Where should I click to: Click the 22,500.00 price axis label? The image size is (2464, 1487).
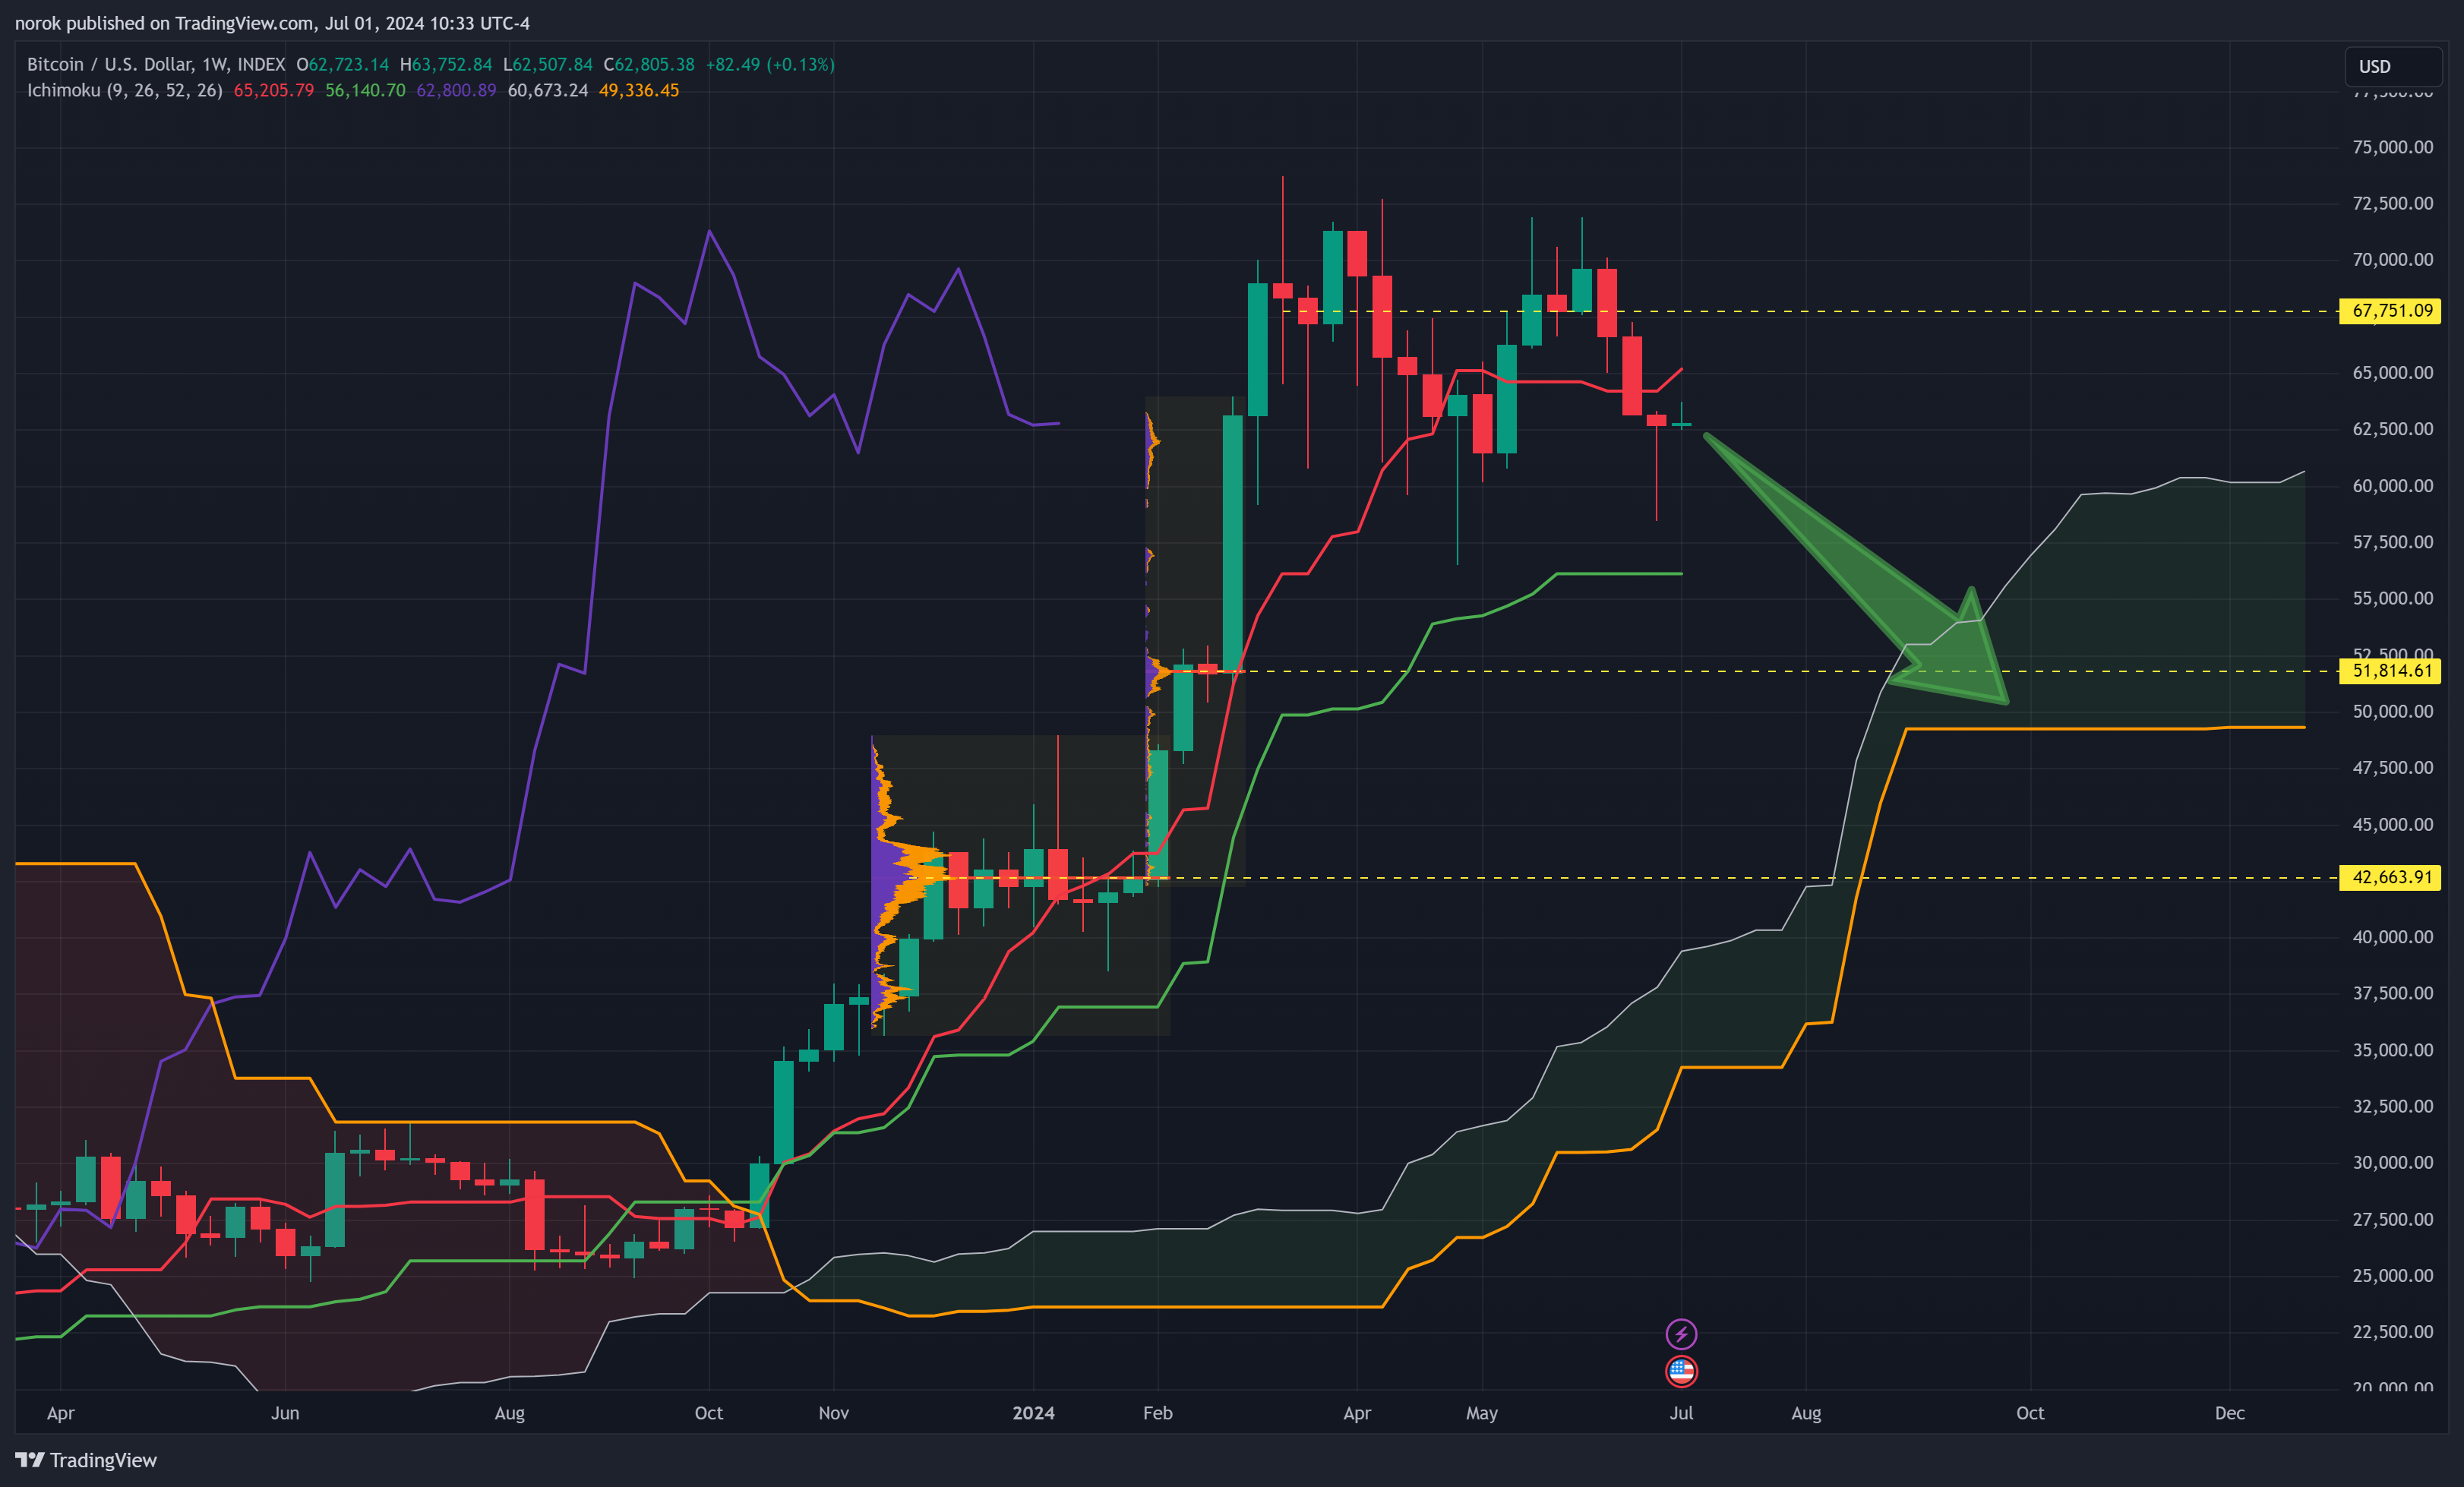coord(2392,1331)
